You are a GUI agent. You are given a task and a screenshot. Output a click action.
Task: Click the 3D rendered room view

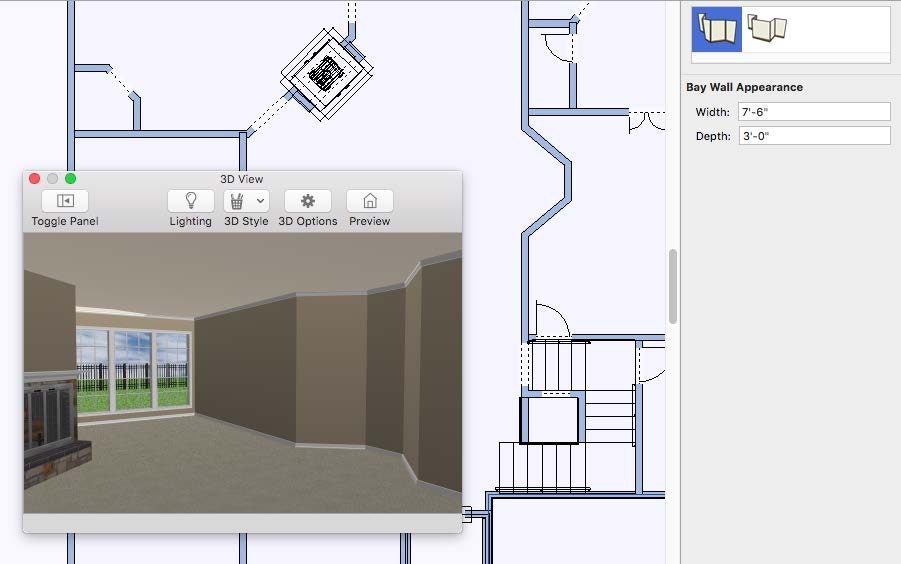click(x=242, y=373)
